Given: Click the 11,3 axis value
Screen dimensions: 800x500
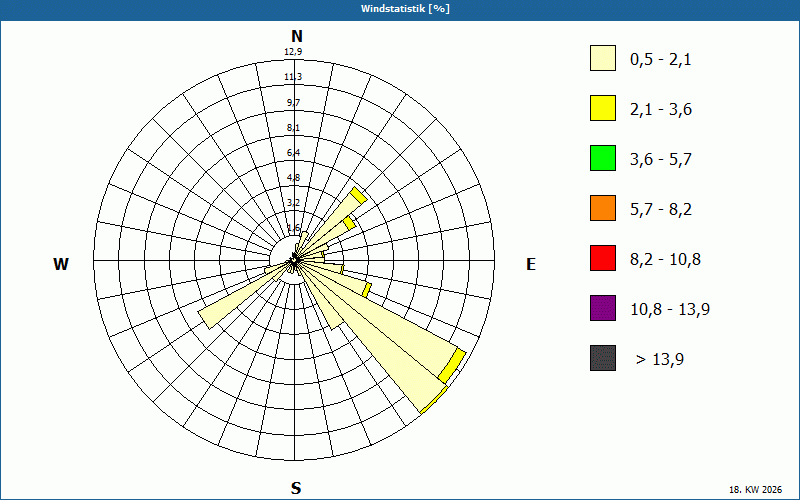Looking at the screenshot, I should click(x=293, y=77).
